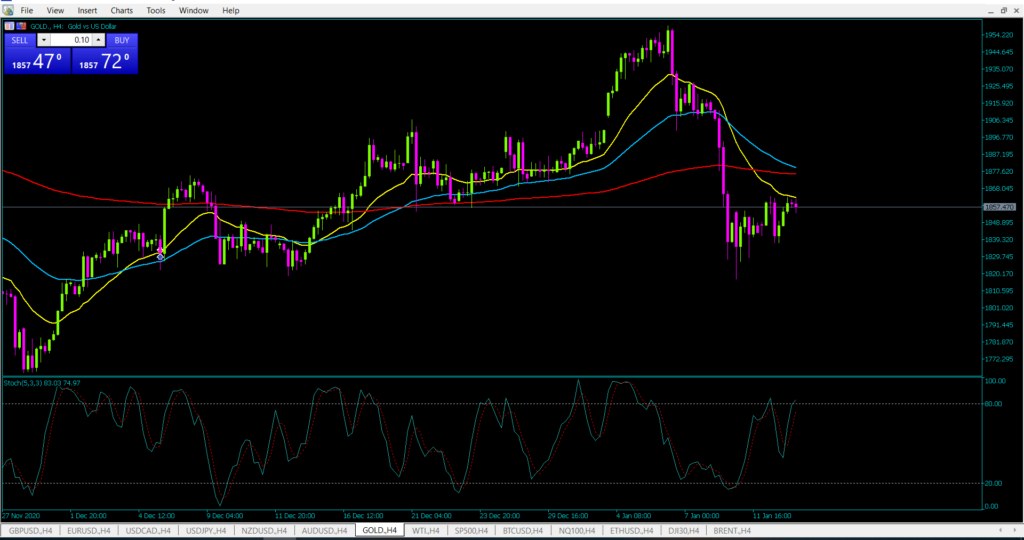The height and width of the screenshot is (540, 1024).
Task: Switch to the BTCUSD,H4 chart tab
Action: pyautogui.click(x=520, y=530)
